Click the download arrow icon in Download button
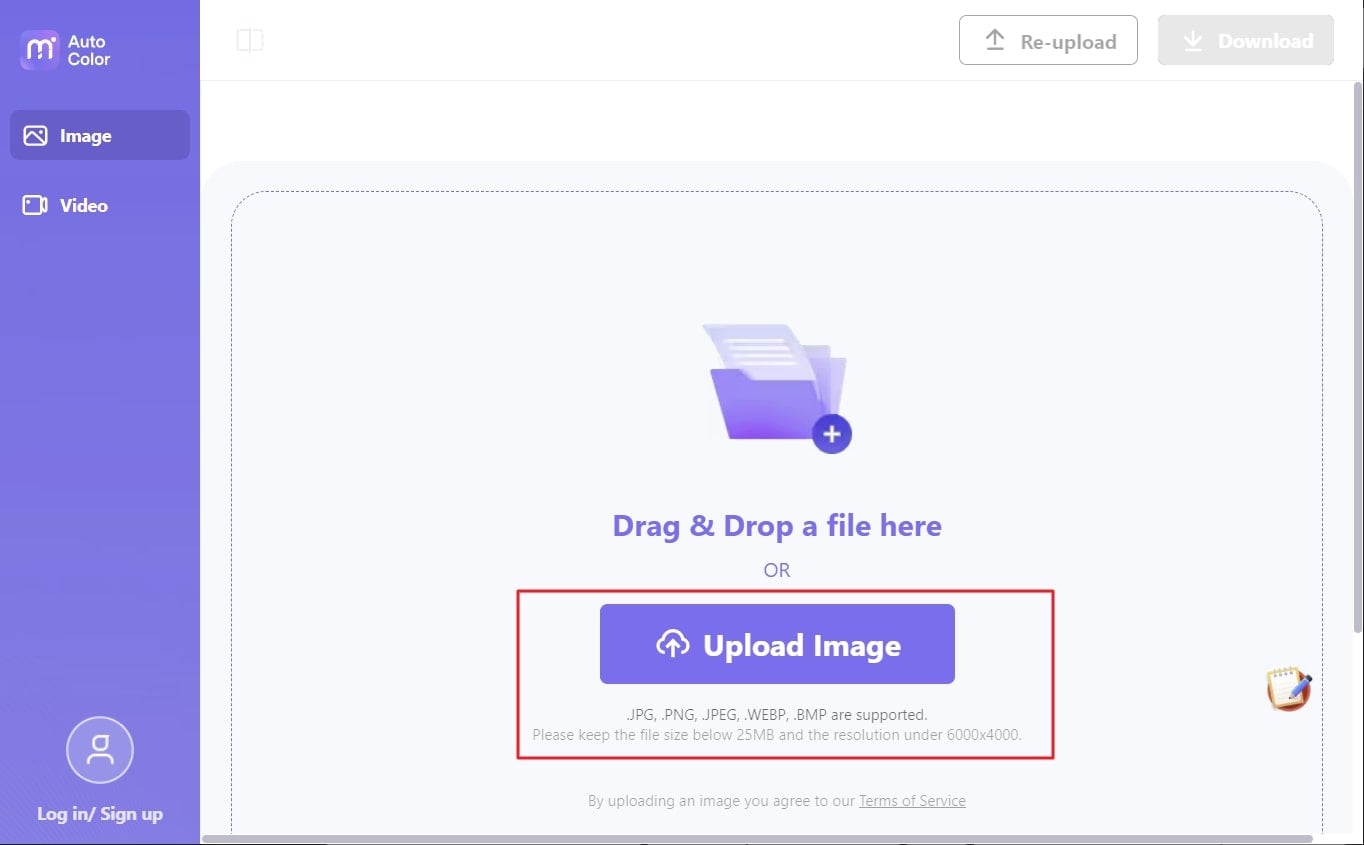The image size is (1364, 845). (x=1192, y=40)
